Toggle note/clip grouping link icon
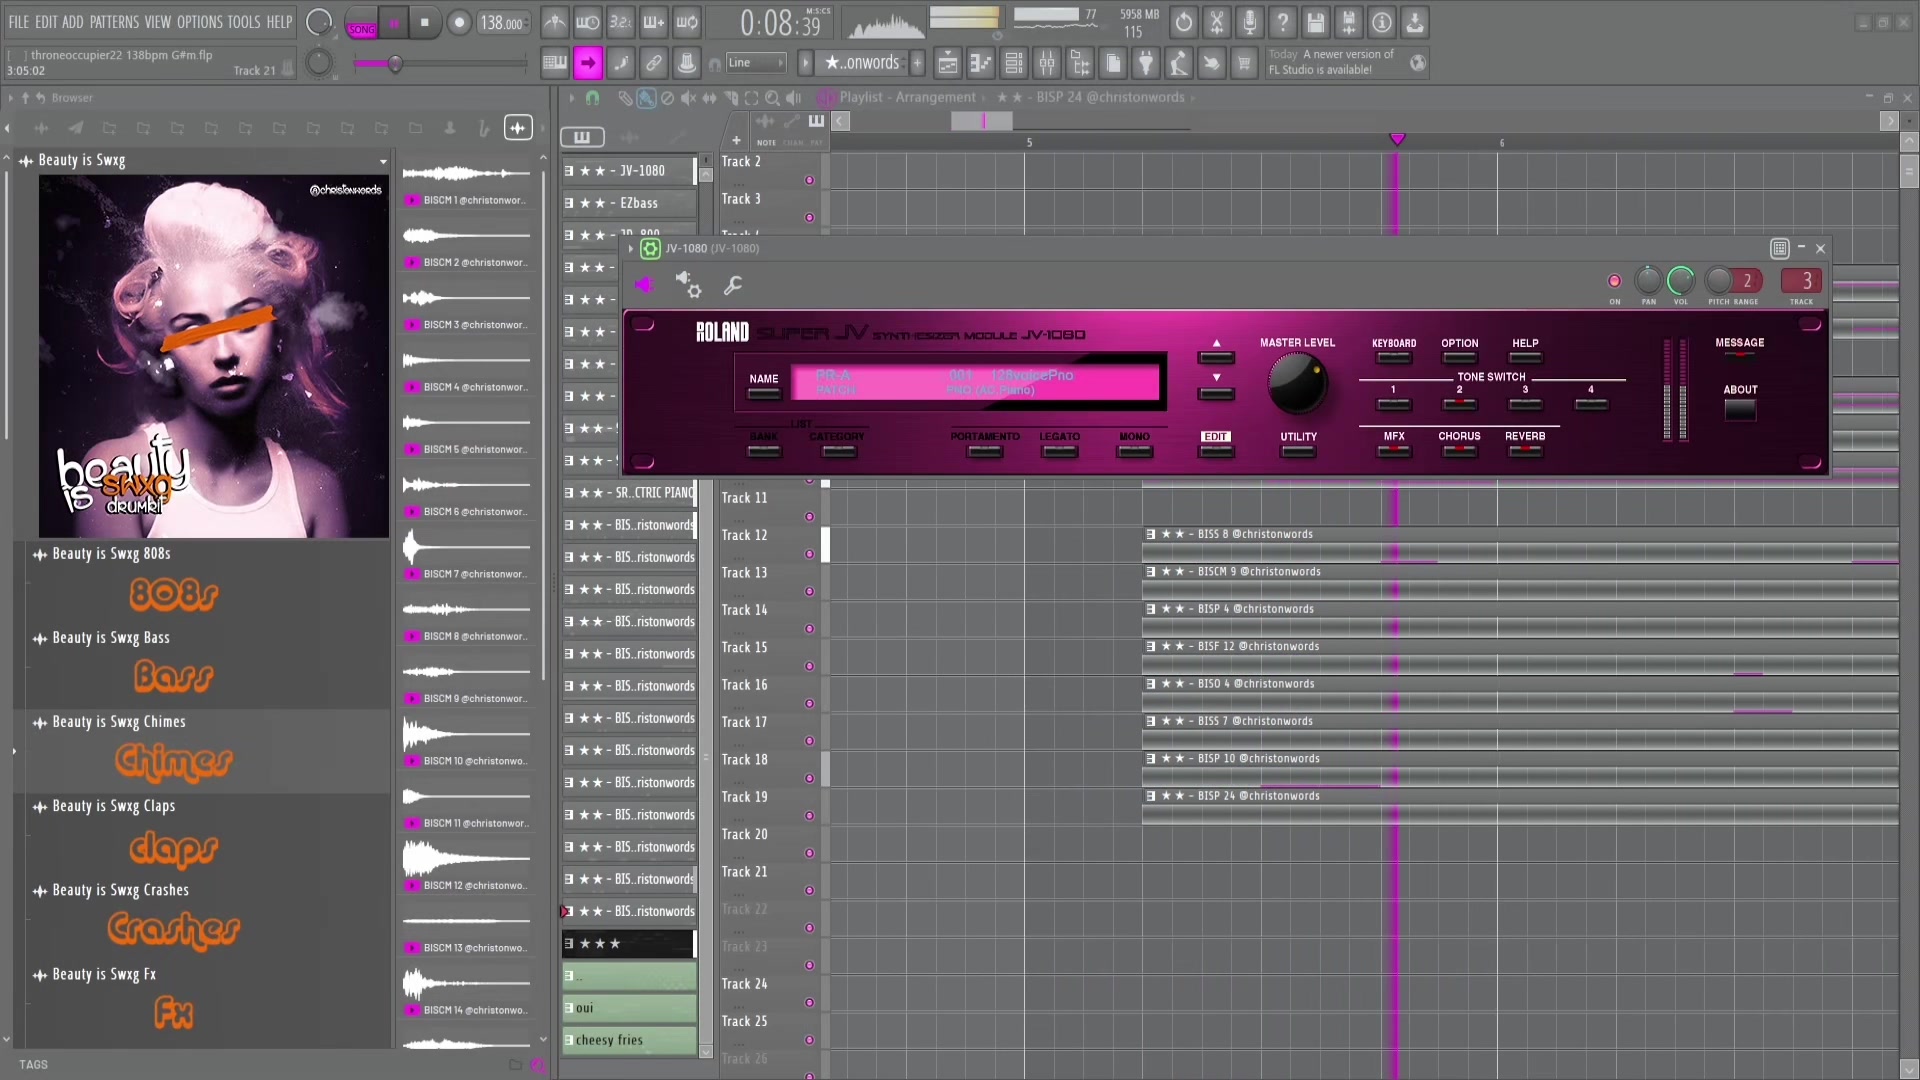 pos(653,63)
